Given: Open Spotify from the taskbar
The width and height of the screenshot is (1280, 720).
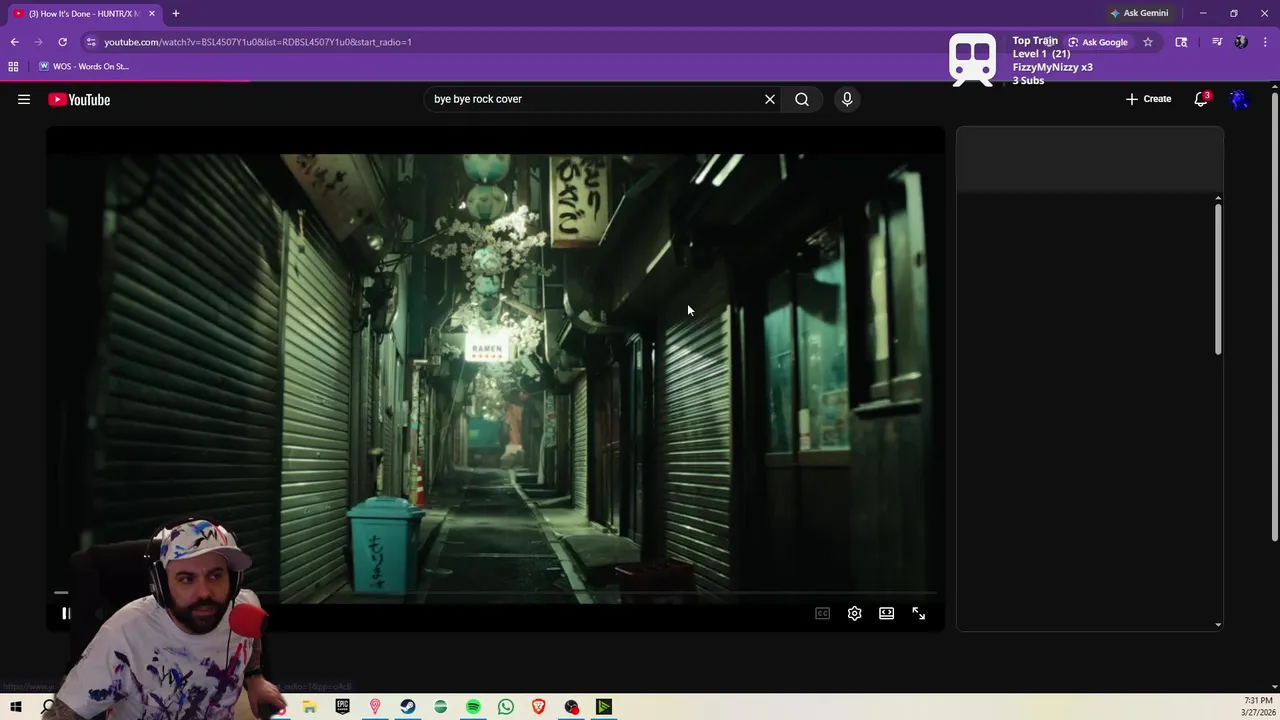Looking at the screenshot, I should point(473,707).
